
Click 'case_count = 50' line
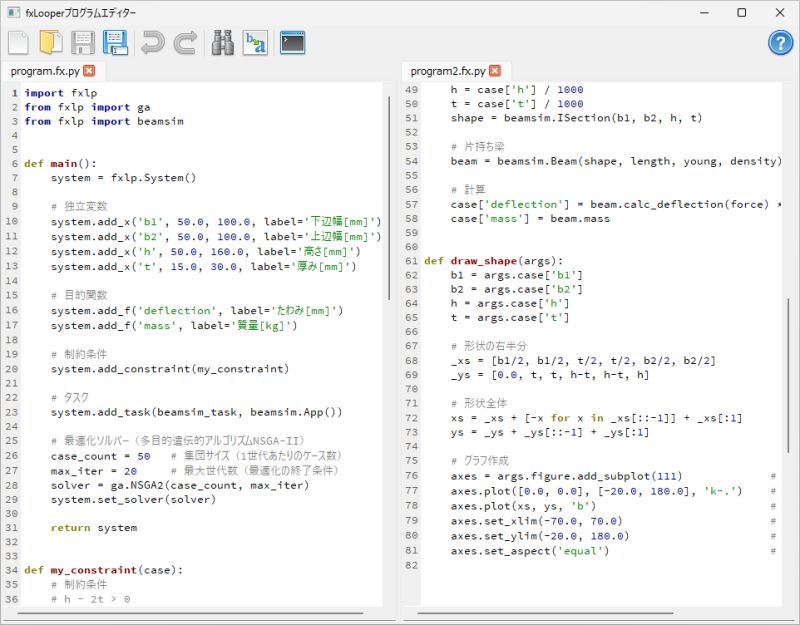pos(101,456)
